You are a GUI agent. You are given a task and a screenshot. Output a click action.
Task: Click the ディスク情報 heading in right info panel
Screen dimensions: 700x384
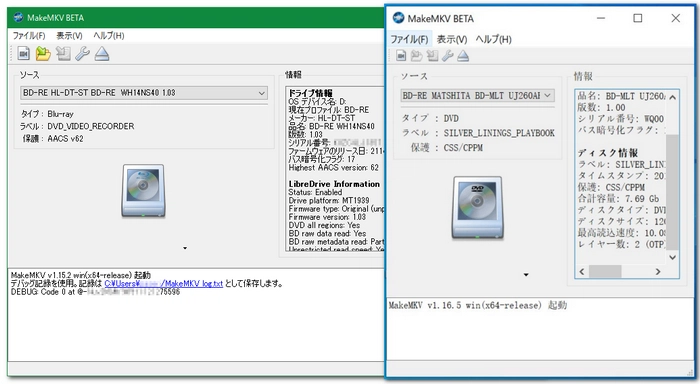point(608,153)
